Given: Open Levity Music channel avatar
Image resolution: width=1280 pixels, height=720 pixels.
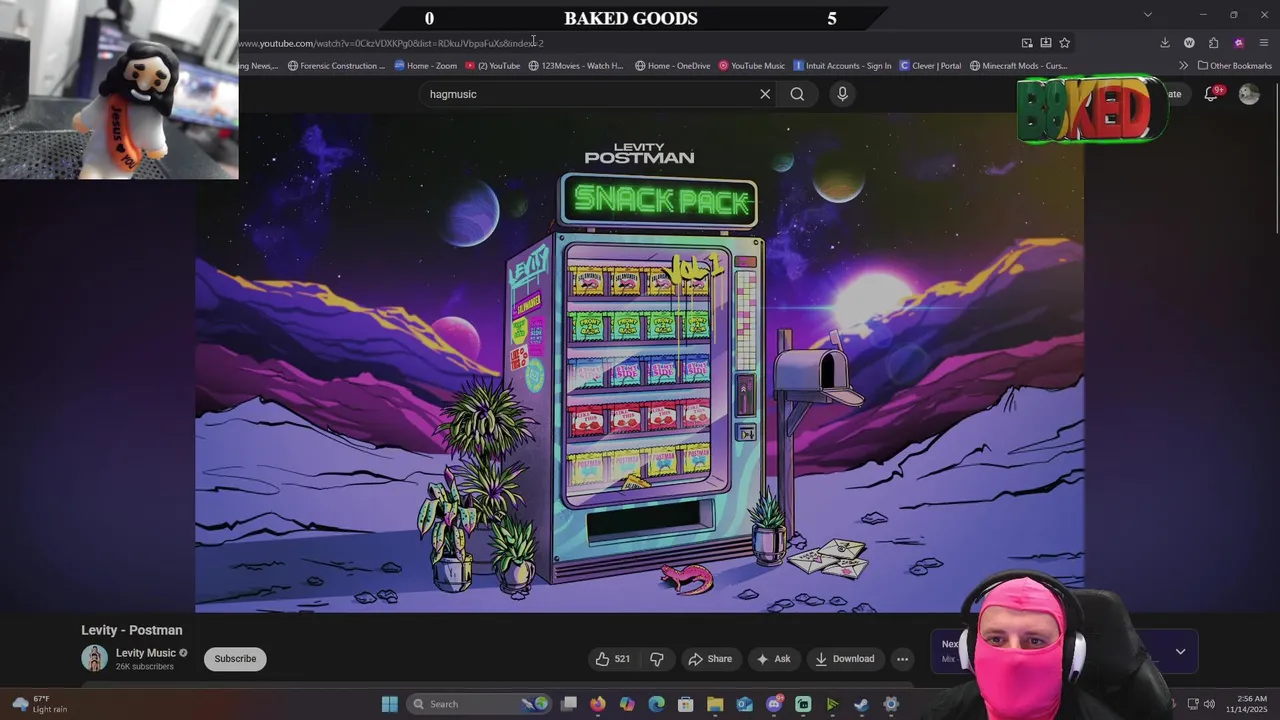Looking at the screenshot, I should pos(94,658).
